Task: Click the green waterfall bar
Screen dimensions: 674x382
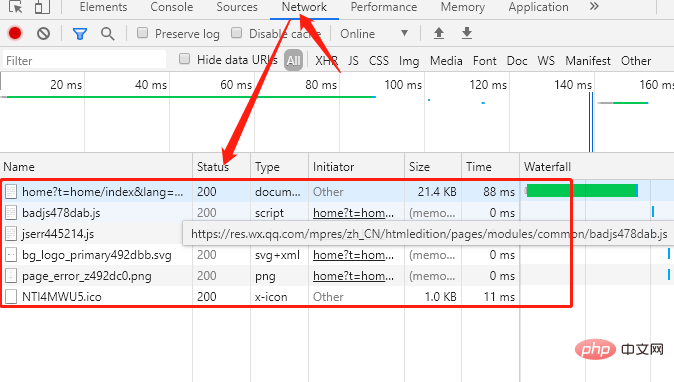Action: point(582,191)
